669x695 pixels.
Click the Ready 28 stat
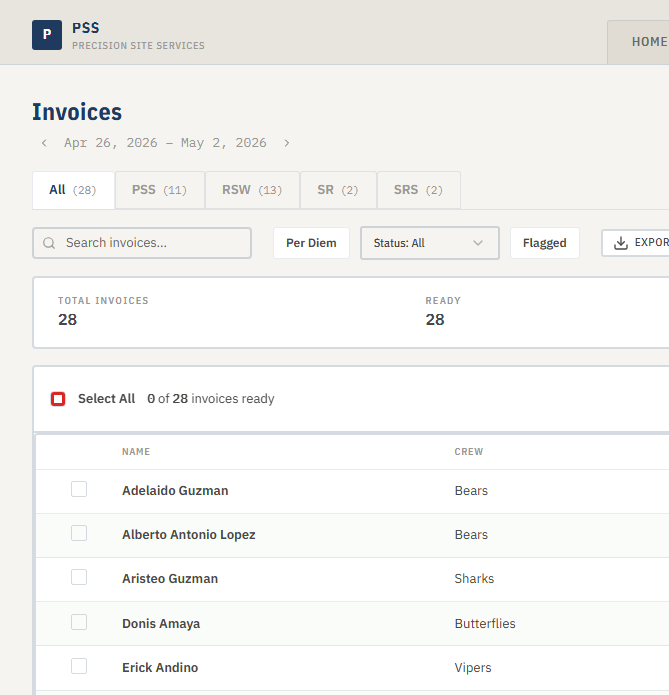click(x=443, y=312)
